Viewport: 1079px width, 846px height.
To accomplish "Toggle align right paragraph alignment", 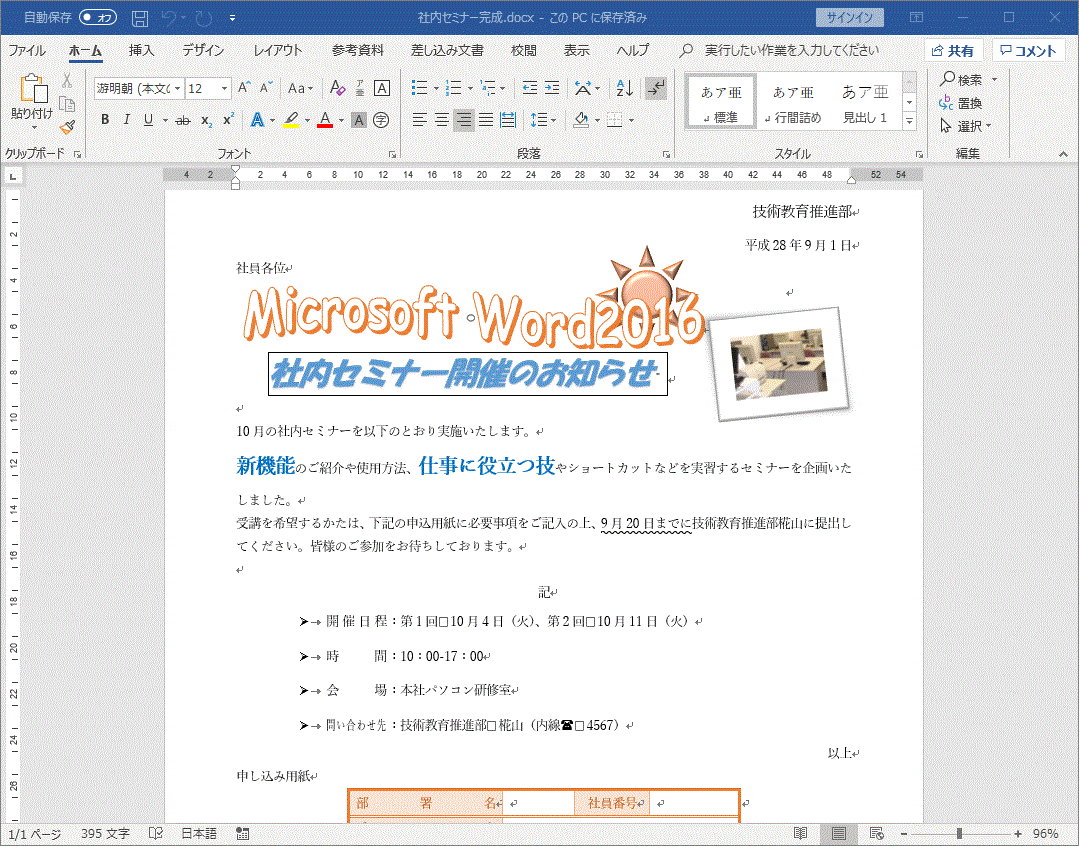I will point(464,120).
